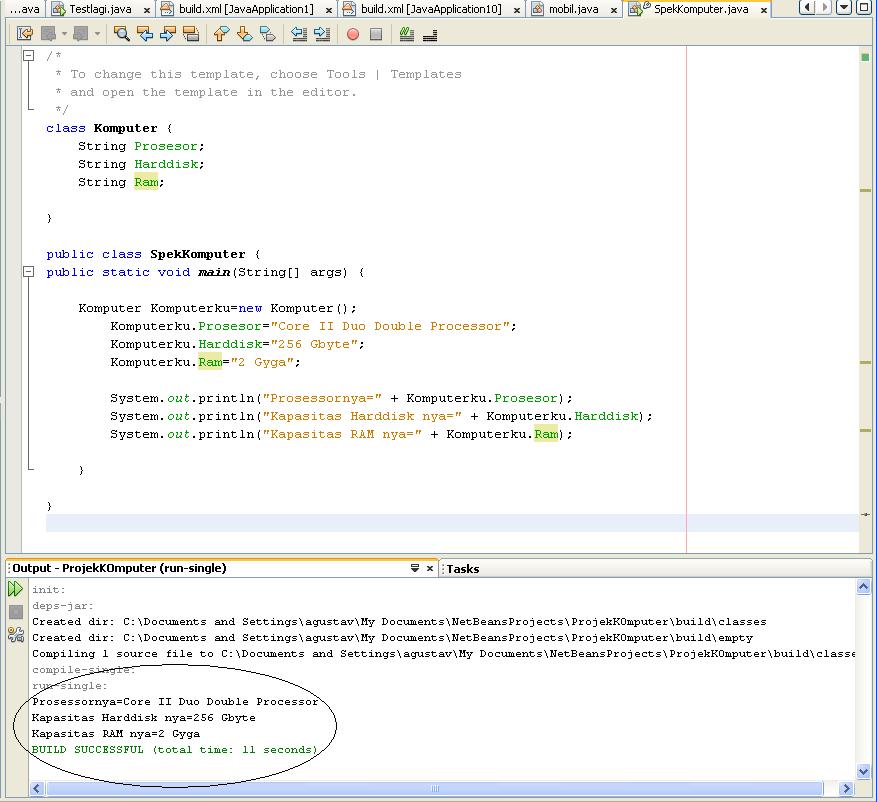Click Output vertical scrollbar up arrow

click(863, 586)
